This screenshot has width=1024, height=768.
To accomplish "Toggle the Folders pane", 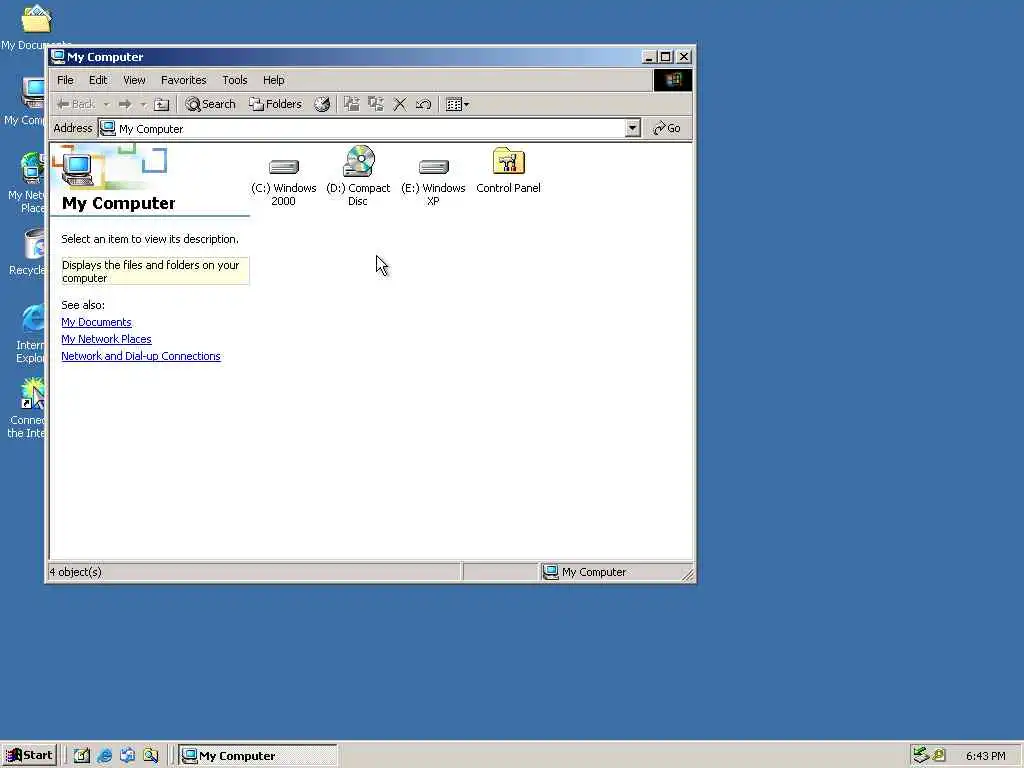I will point(275,104).
